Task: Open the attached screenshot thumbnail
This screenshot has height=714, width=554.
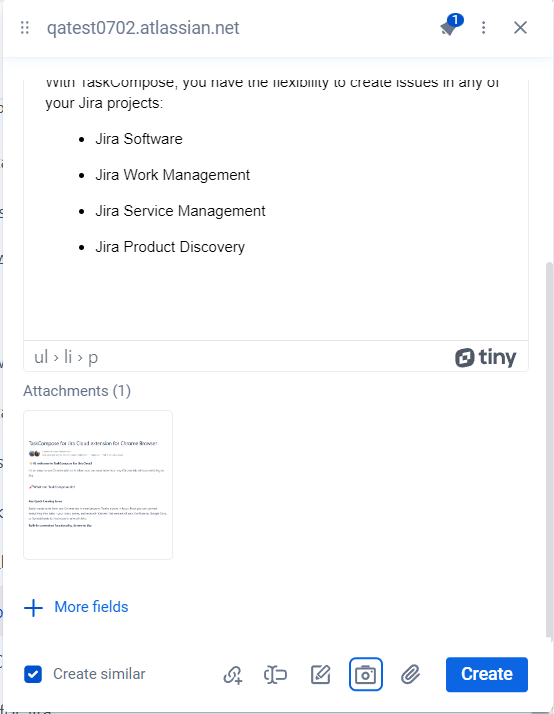Action: [x=98, y=485]
